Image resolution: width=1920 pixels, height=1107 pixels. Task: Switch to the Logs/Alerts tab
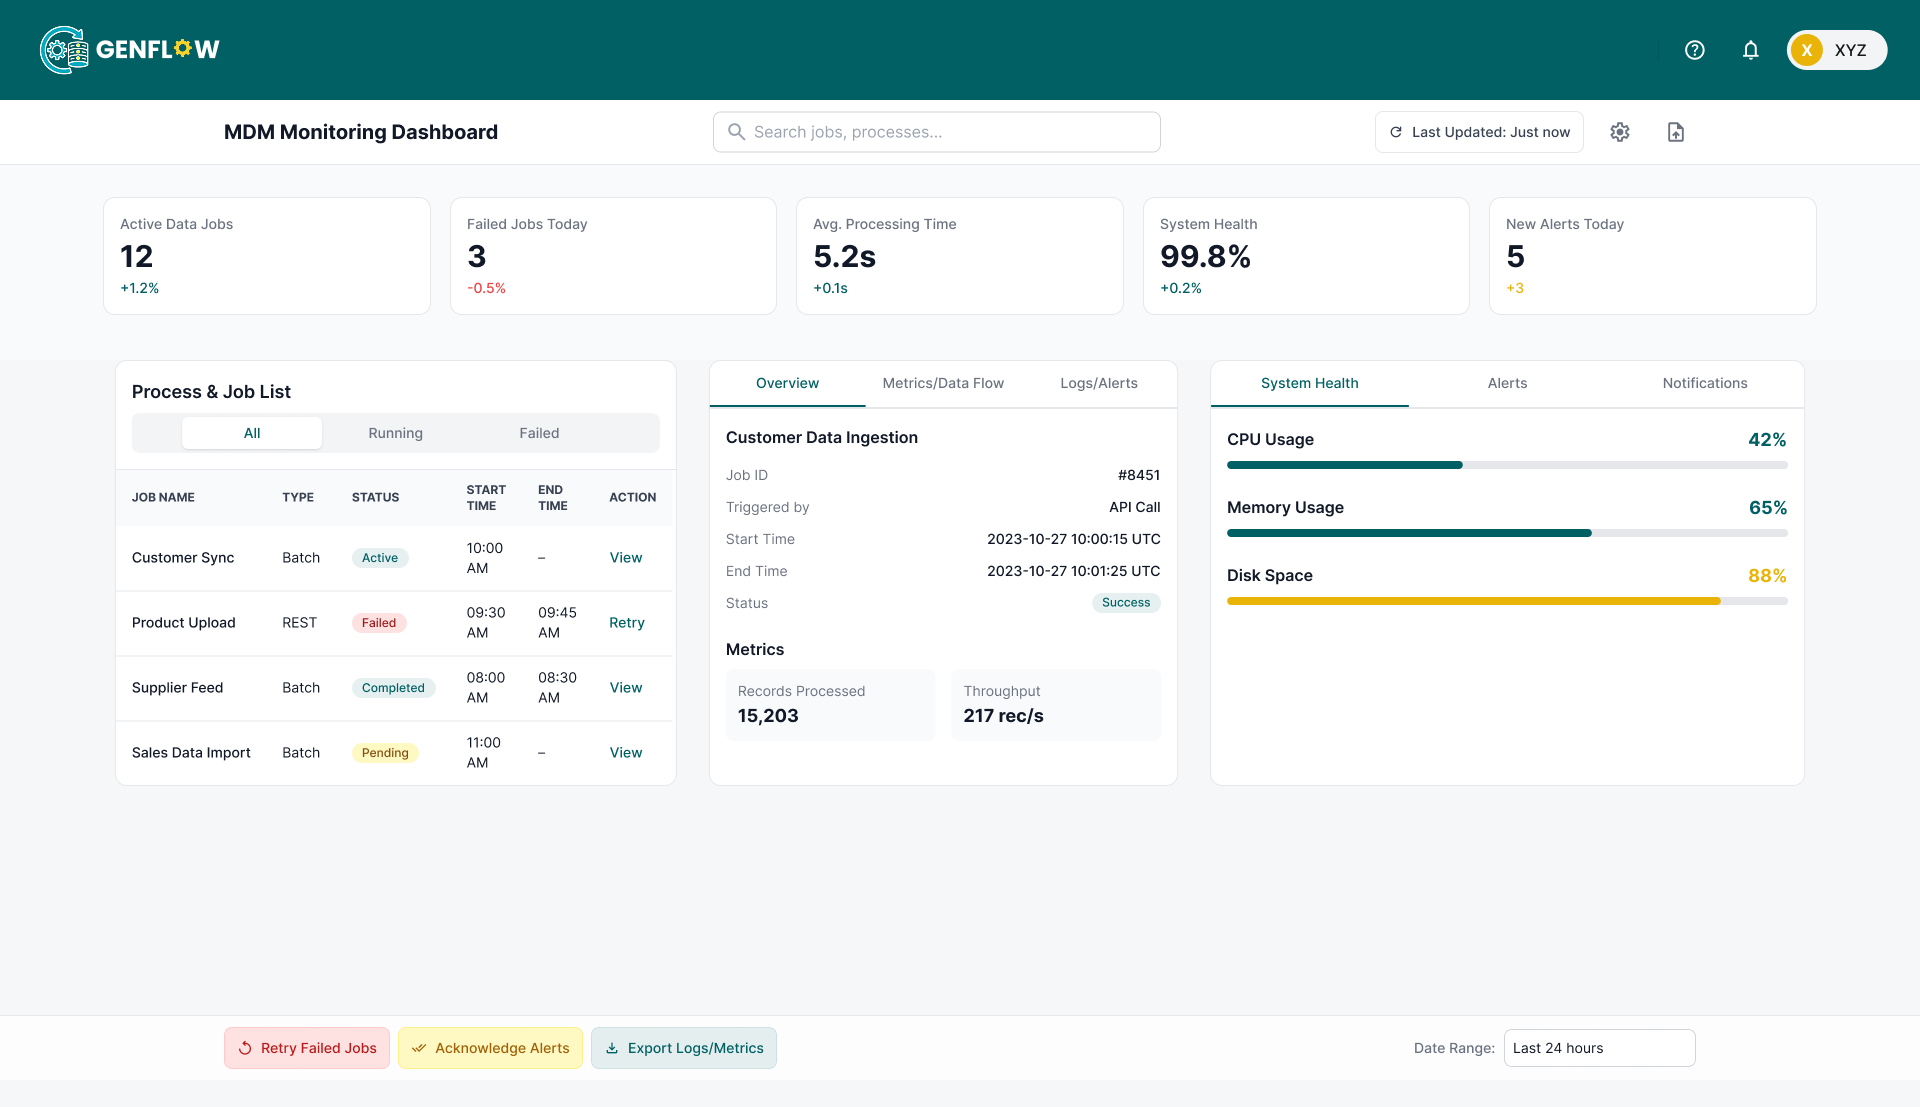point(1099,383)
